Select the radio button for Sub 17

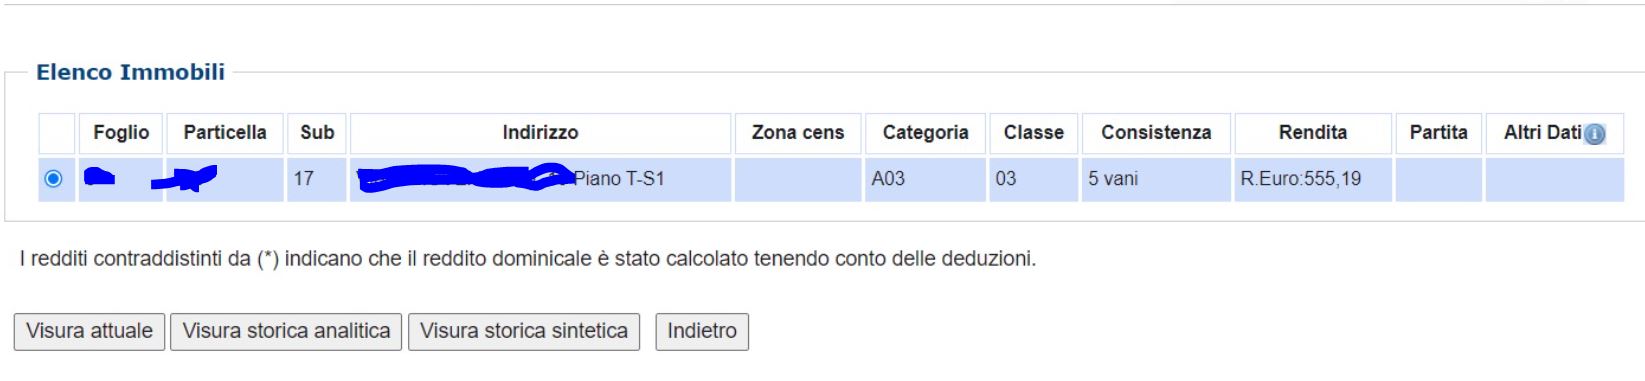pyautogui.click(x=54, y=179)
